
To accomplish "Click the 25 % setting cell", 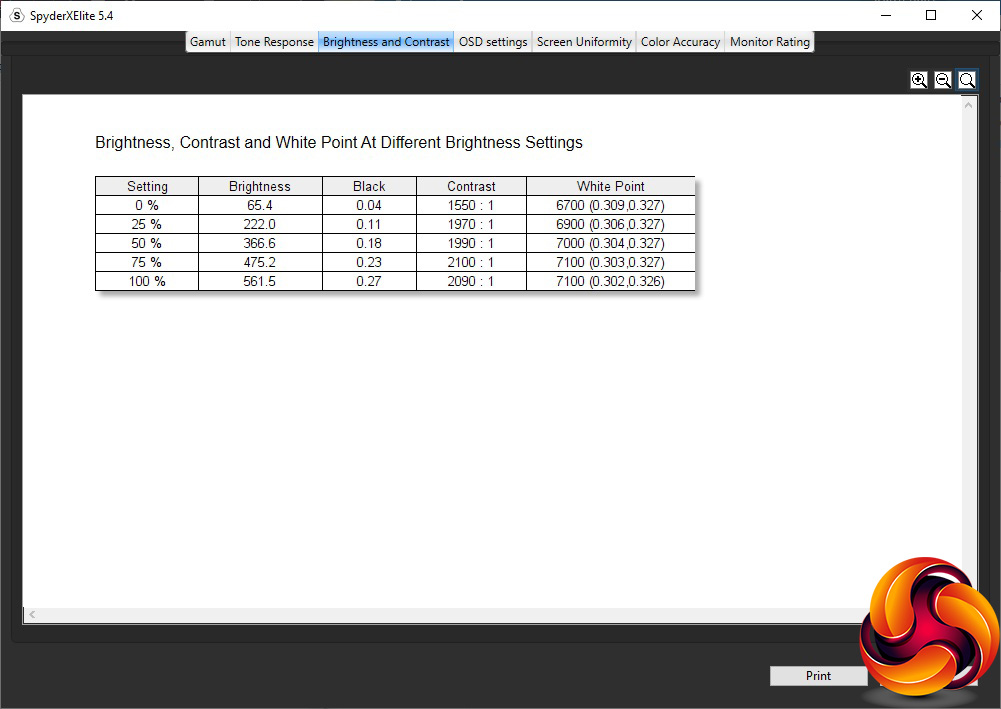I will [147, 225].
